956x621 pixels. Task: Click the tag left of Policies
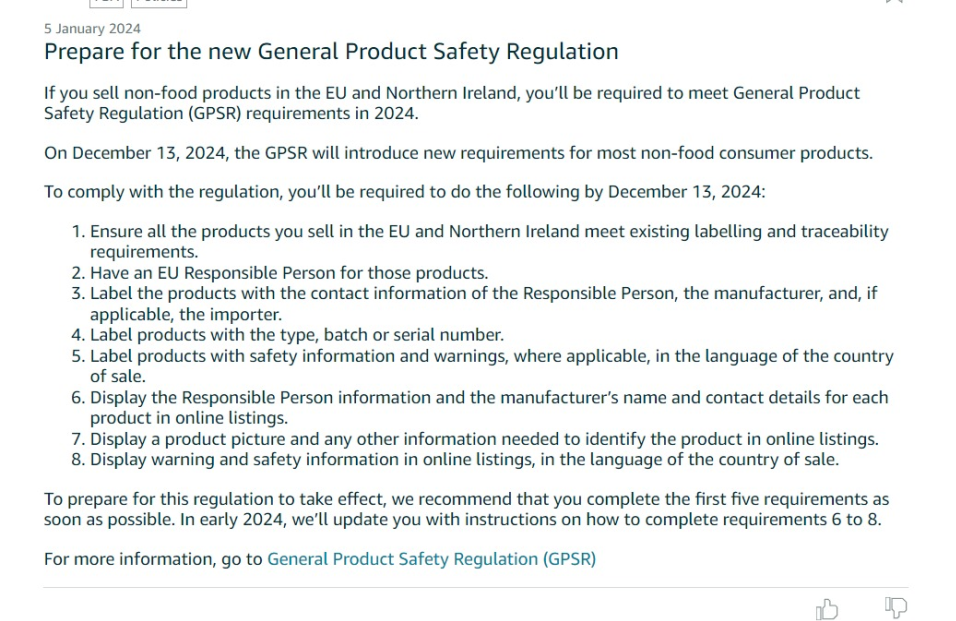(106, 2)
